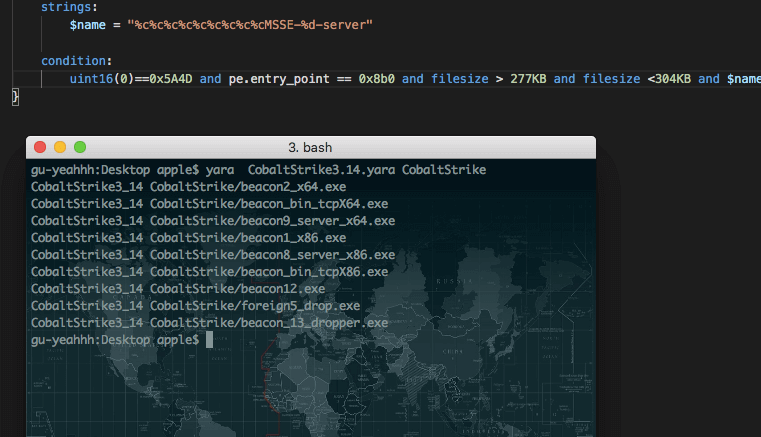Click the "beacon12.exe" output line

(178, 289)
